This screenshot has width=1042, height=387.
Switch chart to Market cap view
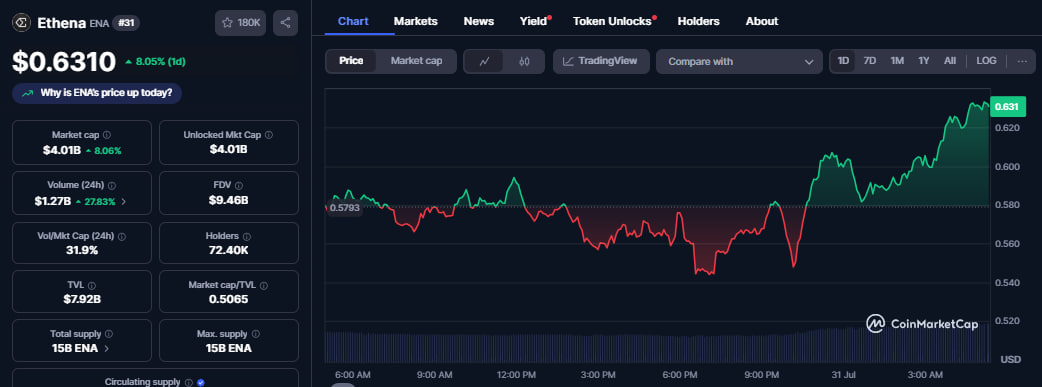point(416,61)
